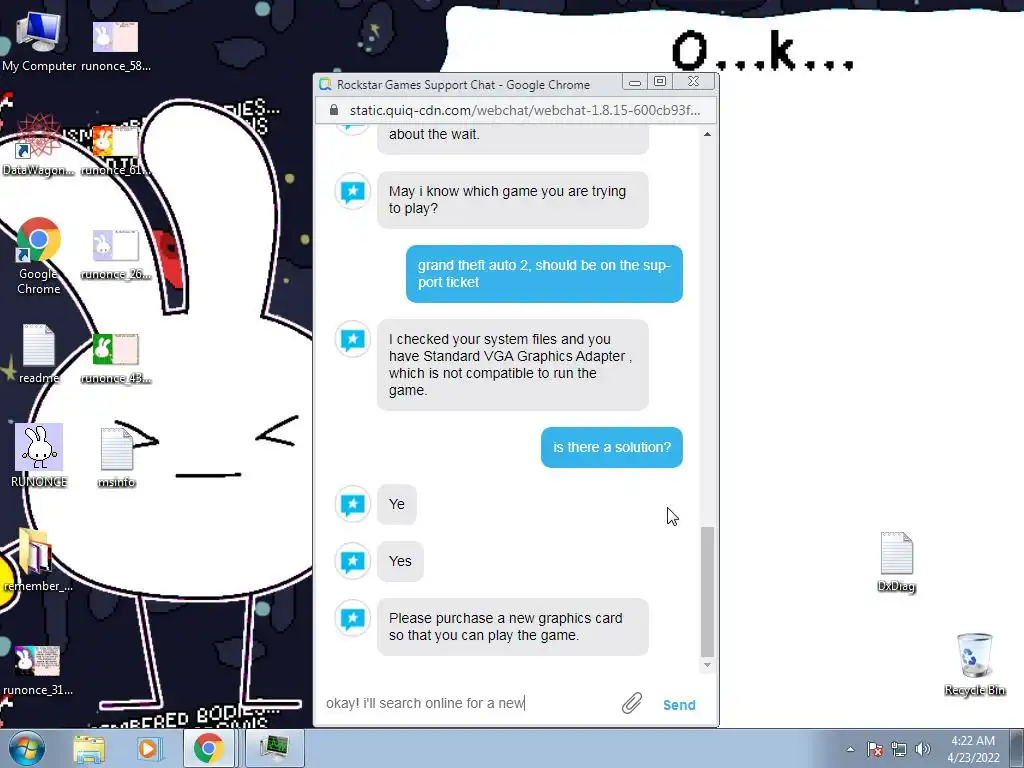Click the lock icon in Chrome address bar
The image size is (1024, 768).
[334, 110]
